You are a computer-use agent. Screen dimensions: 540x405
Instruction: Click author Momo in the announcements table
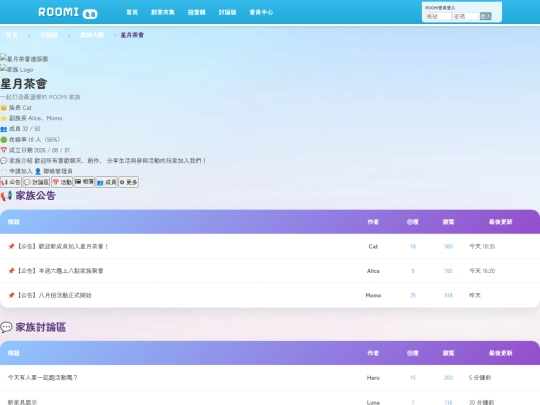[373, 295]
